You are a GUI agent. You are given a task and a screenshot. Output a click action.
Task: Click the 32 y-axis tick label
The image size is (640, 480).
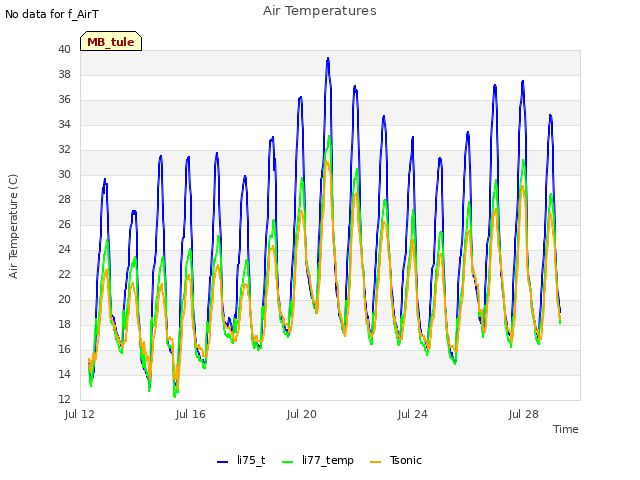coord(64,149)
